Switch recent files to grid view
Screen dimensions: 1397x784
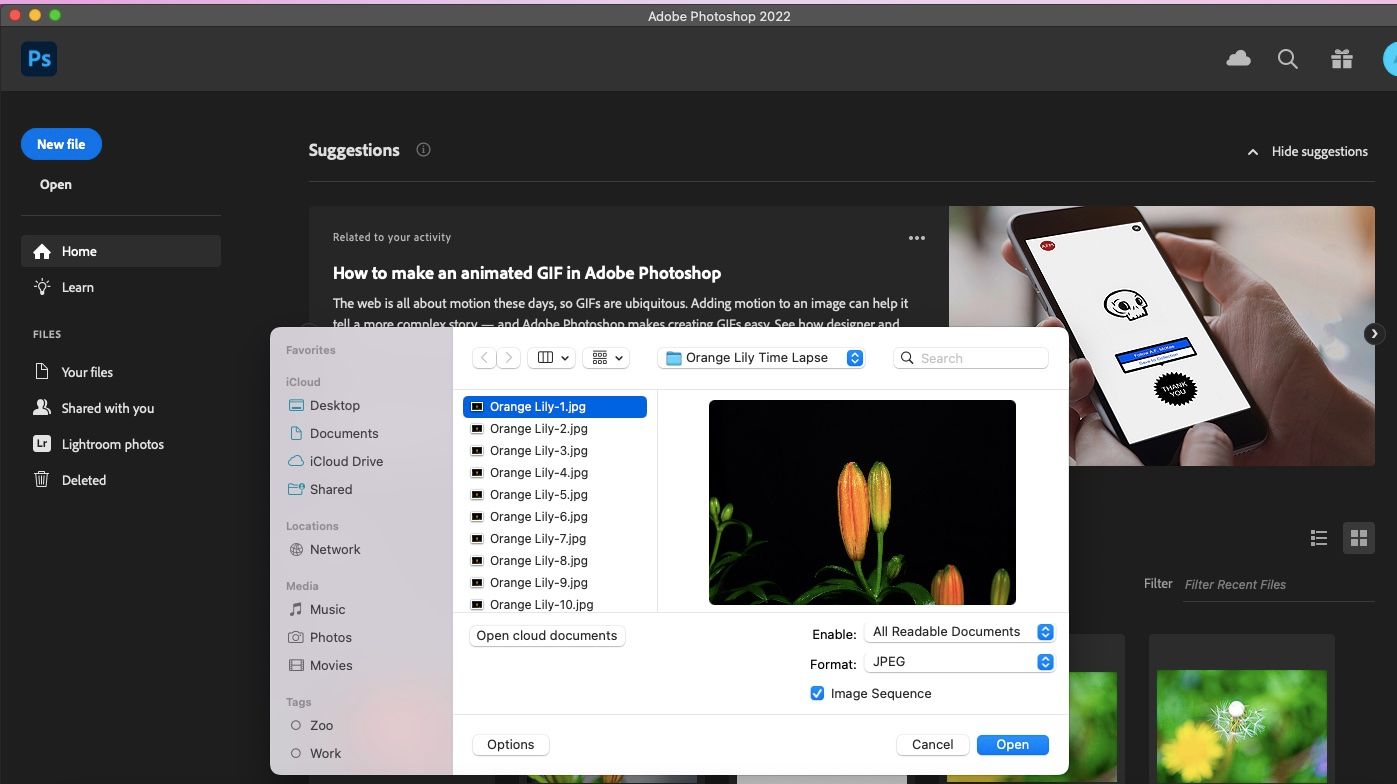pos(1358,538)
